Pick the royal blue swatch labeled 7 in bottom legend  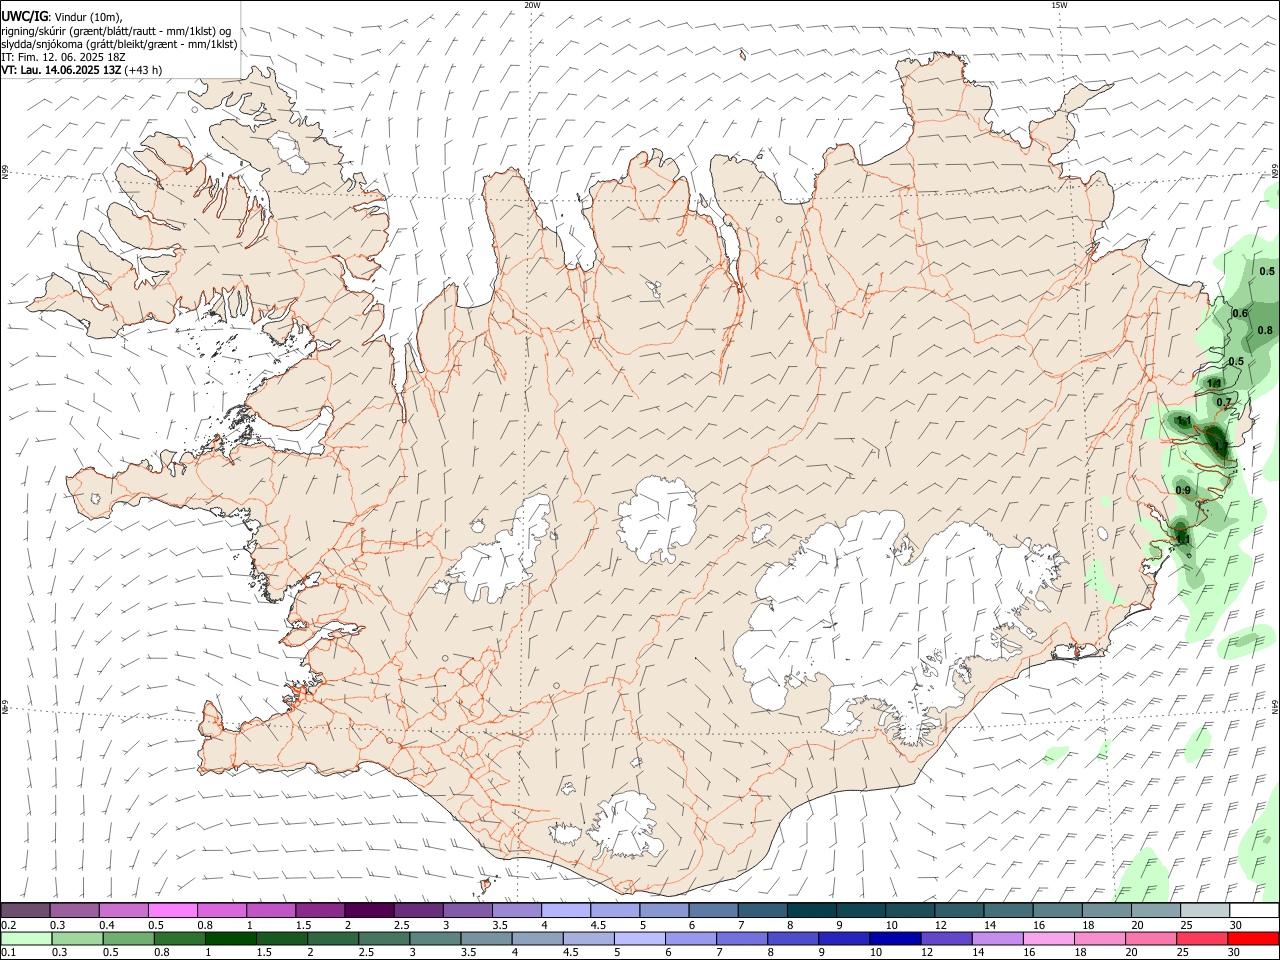[x=740, y=939]
